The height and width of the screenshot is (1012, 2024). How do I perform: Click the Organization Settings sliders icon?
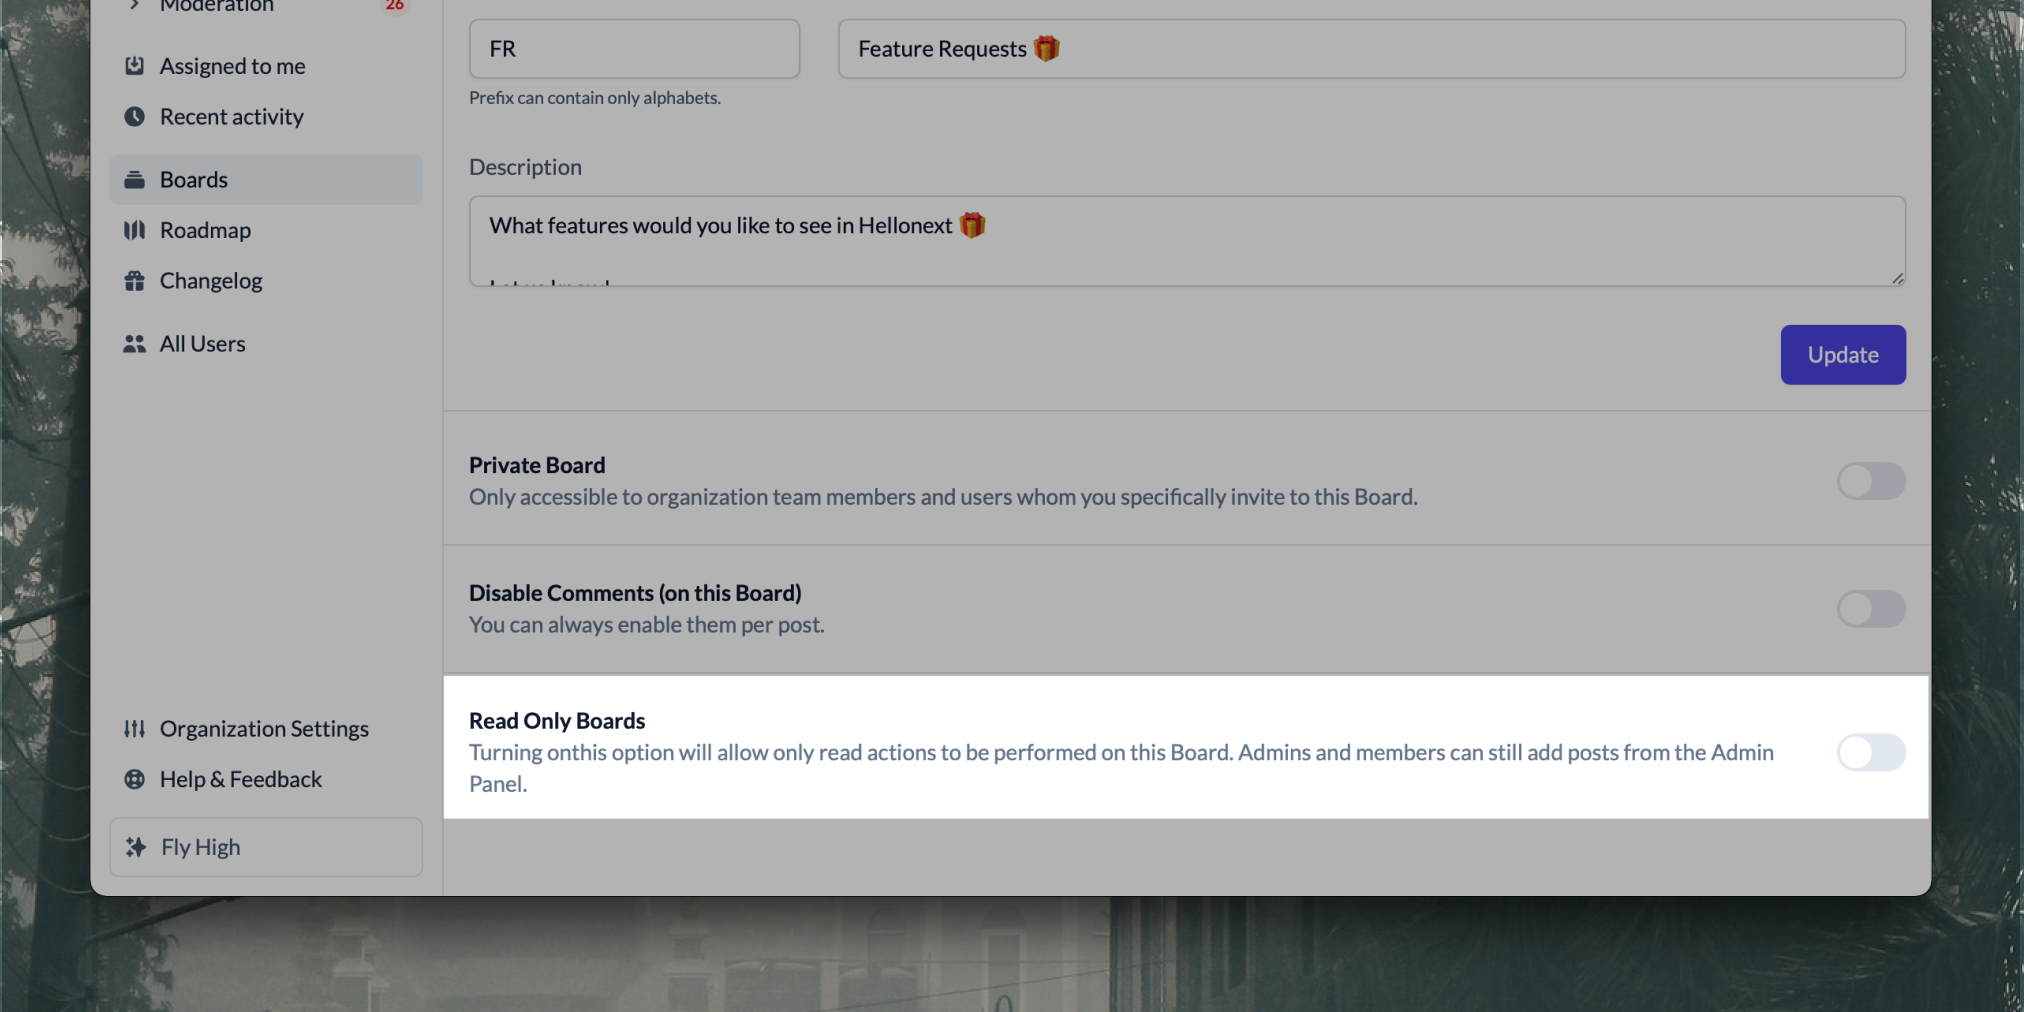coord(134,728)
